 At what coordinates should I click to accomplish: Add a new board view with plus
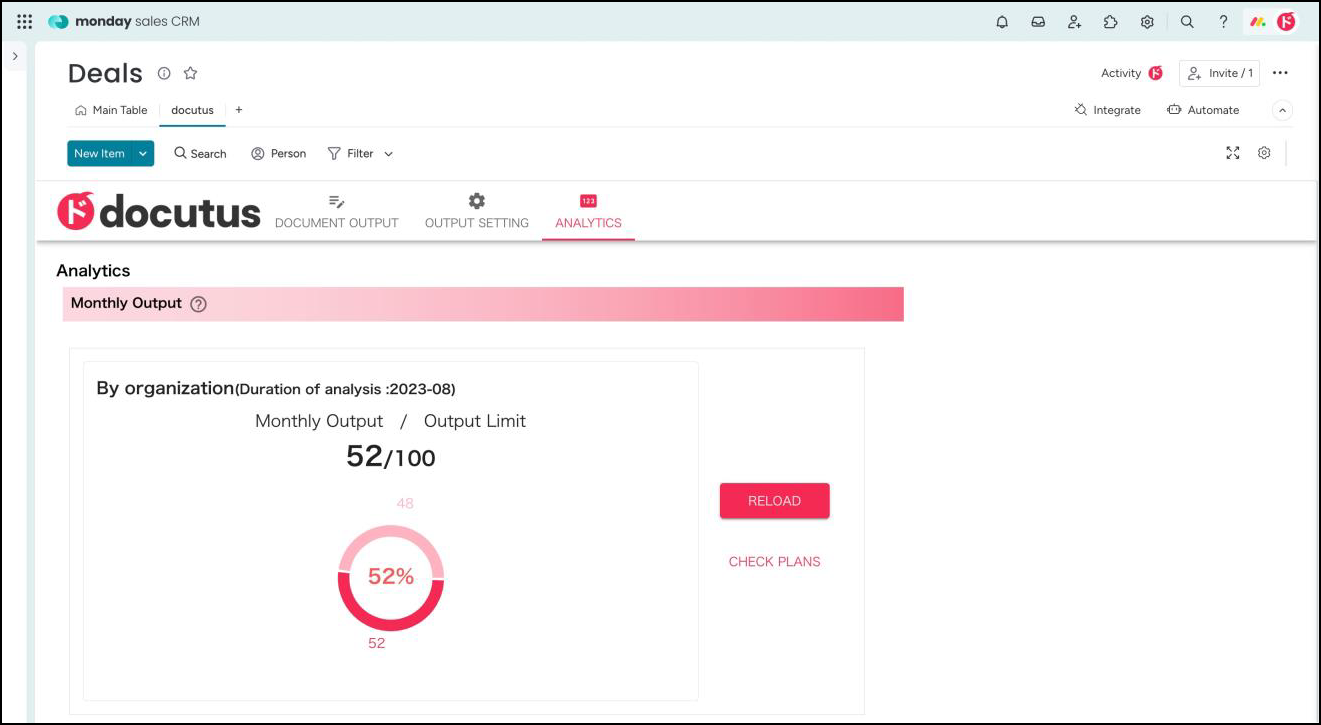239,110
